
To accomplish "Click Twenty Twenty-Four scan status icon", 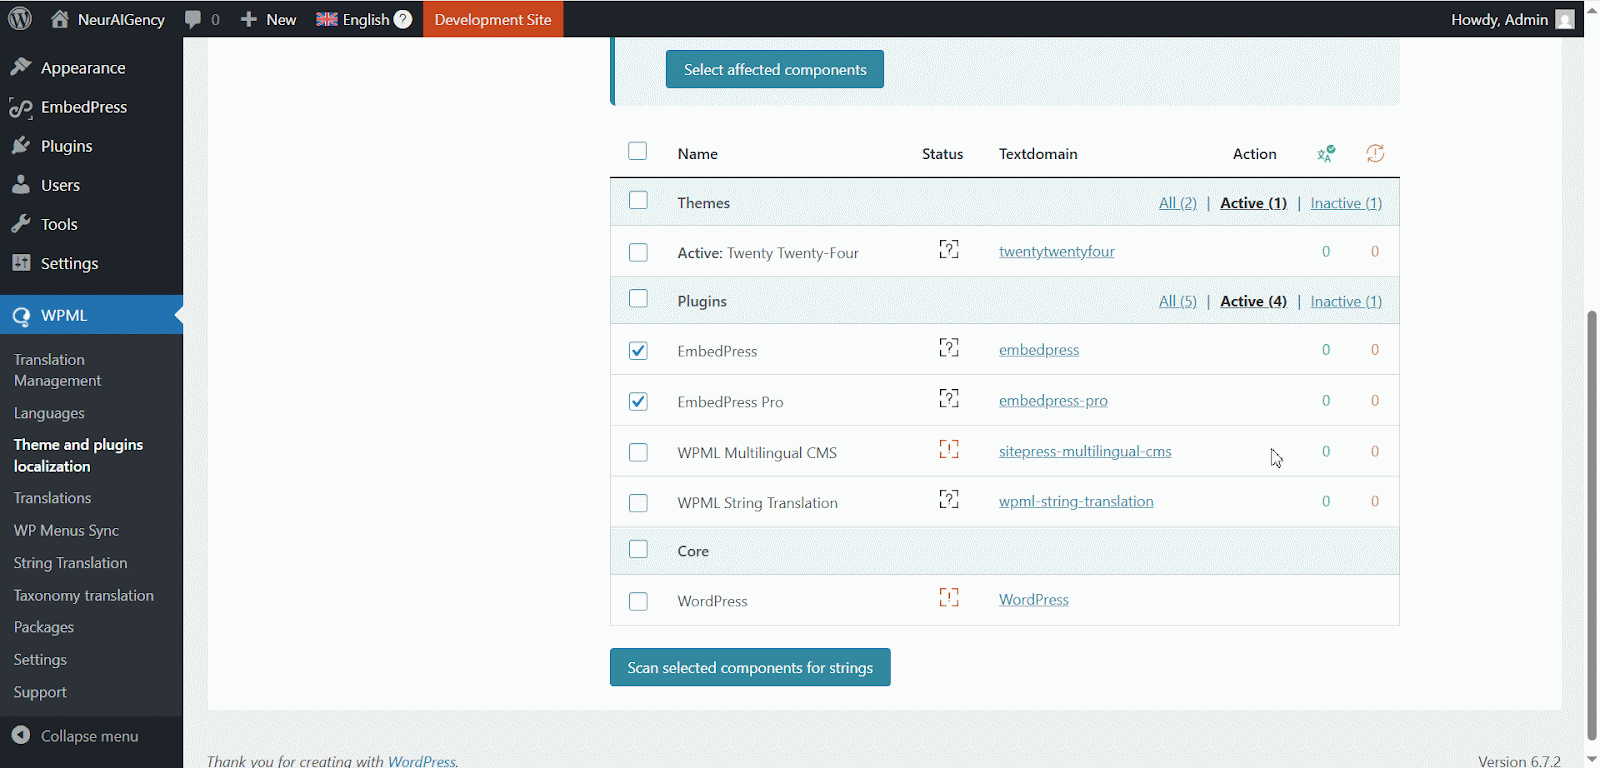I will 949,249.
